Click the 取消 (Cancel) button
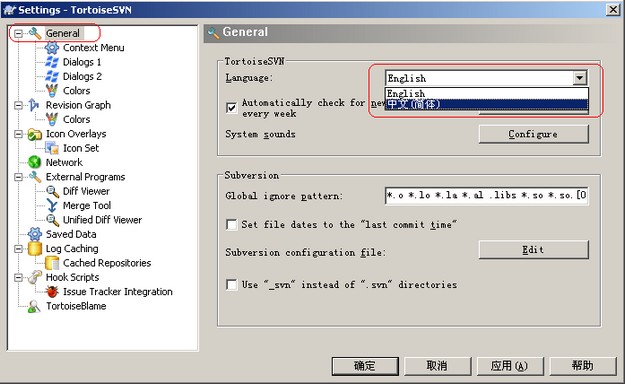The width and height of the screenshot is (625, 384). click(438, 366)
